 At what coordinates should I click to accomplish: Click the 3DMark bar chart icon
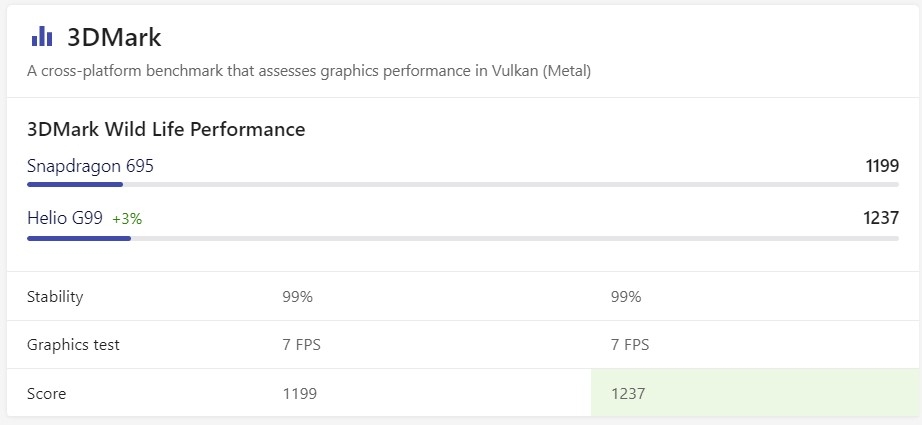(x=42, y=37)
